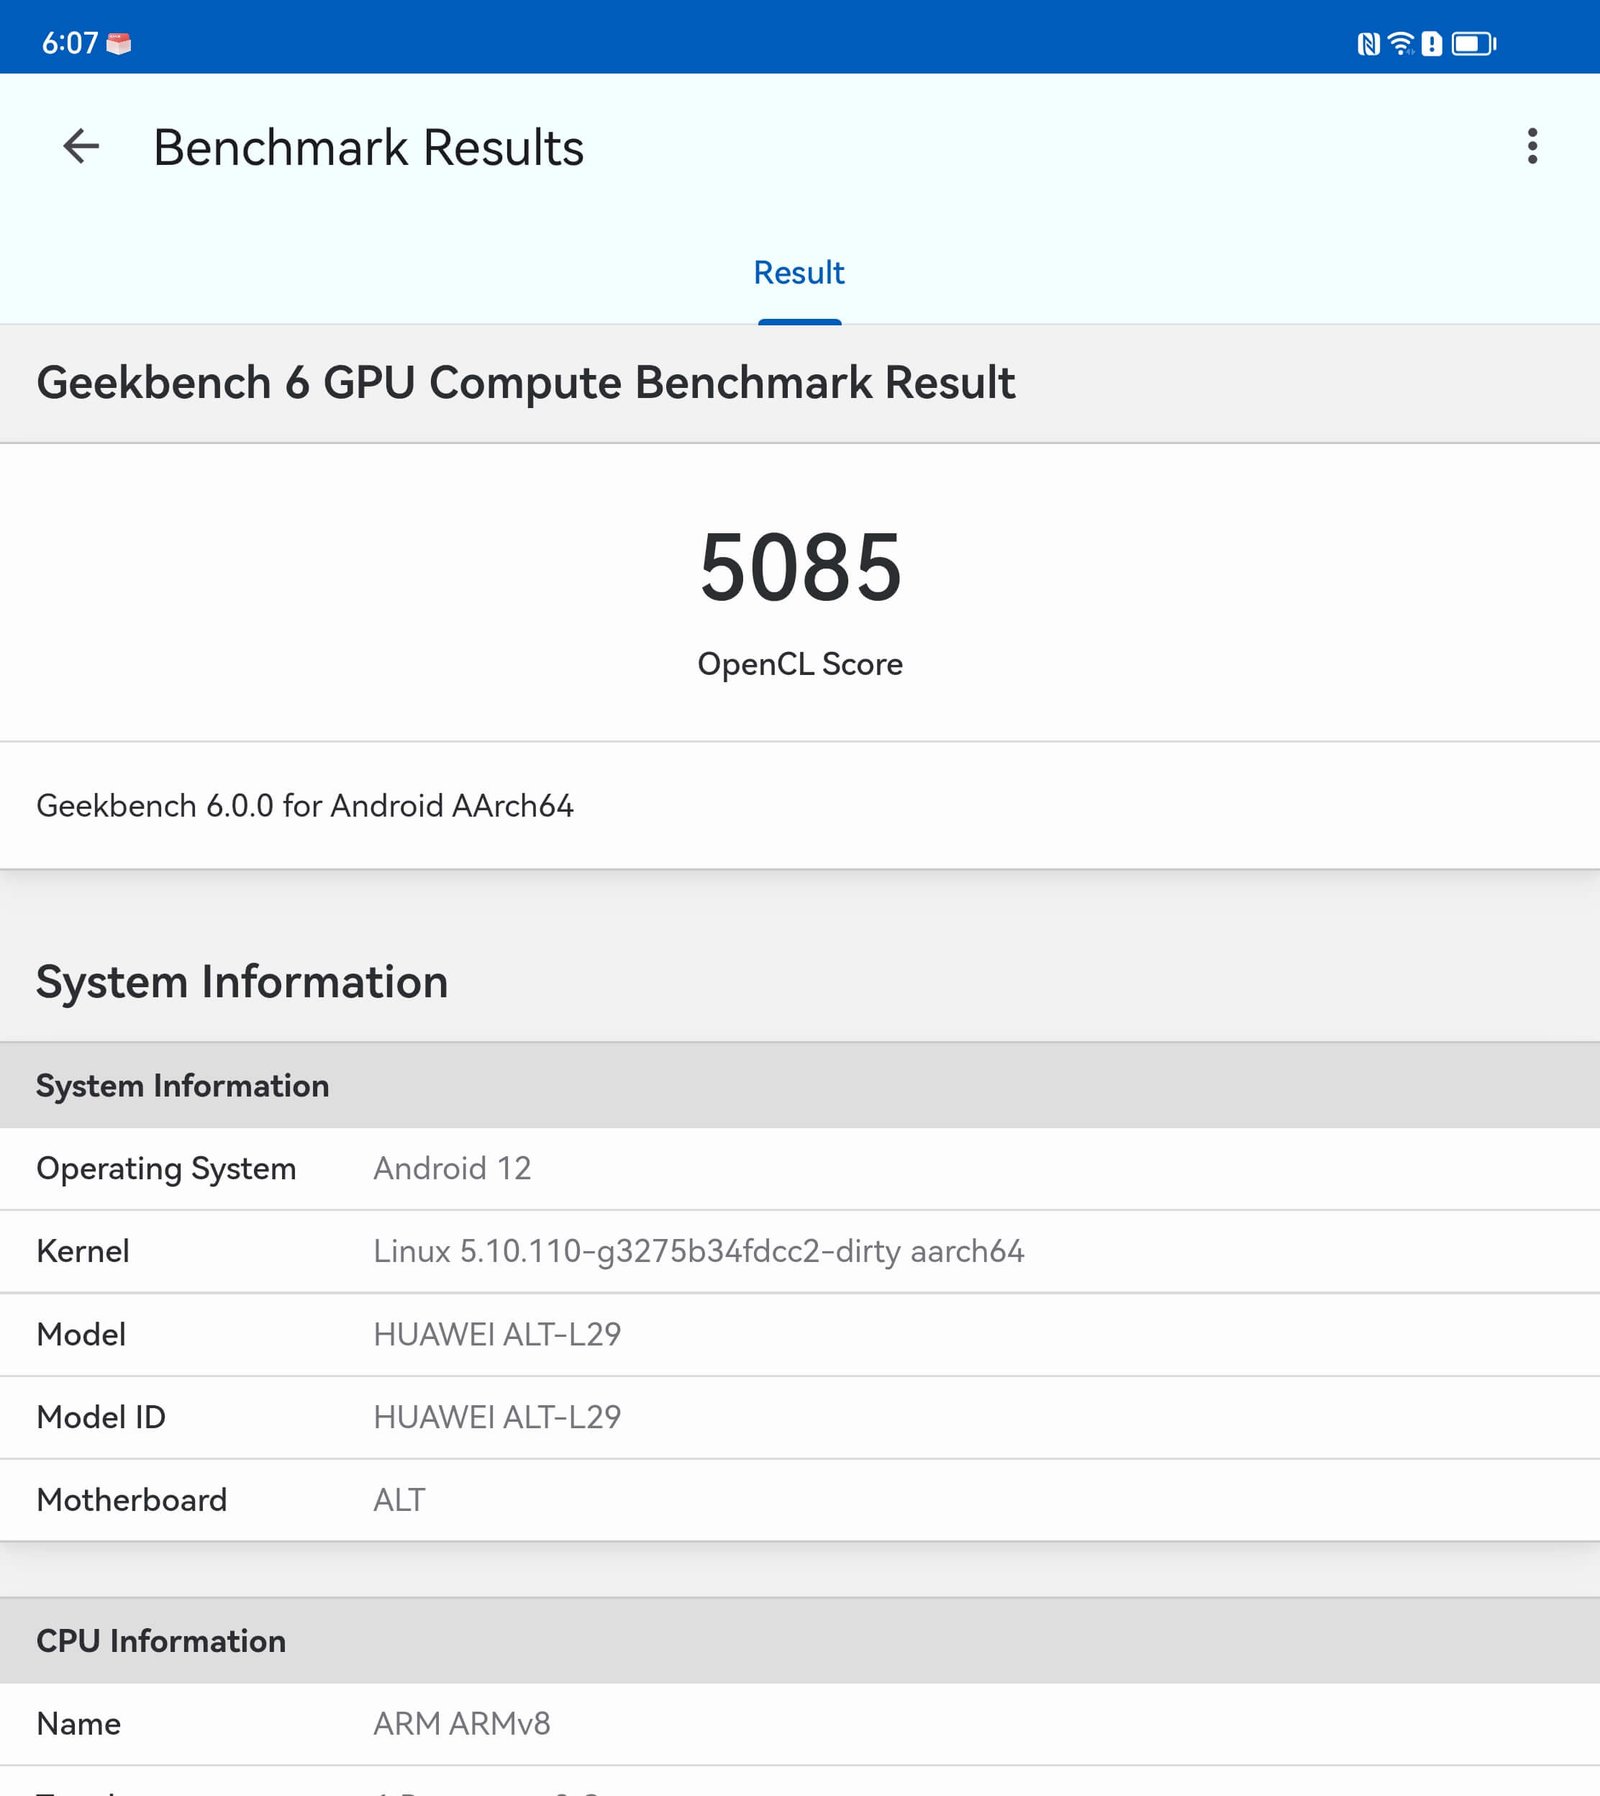Tap the Geekbench 6.0.0 for Android AArch64 text

(305, 806)
